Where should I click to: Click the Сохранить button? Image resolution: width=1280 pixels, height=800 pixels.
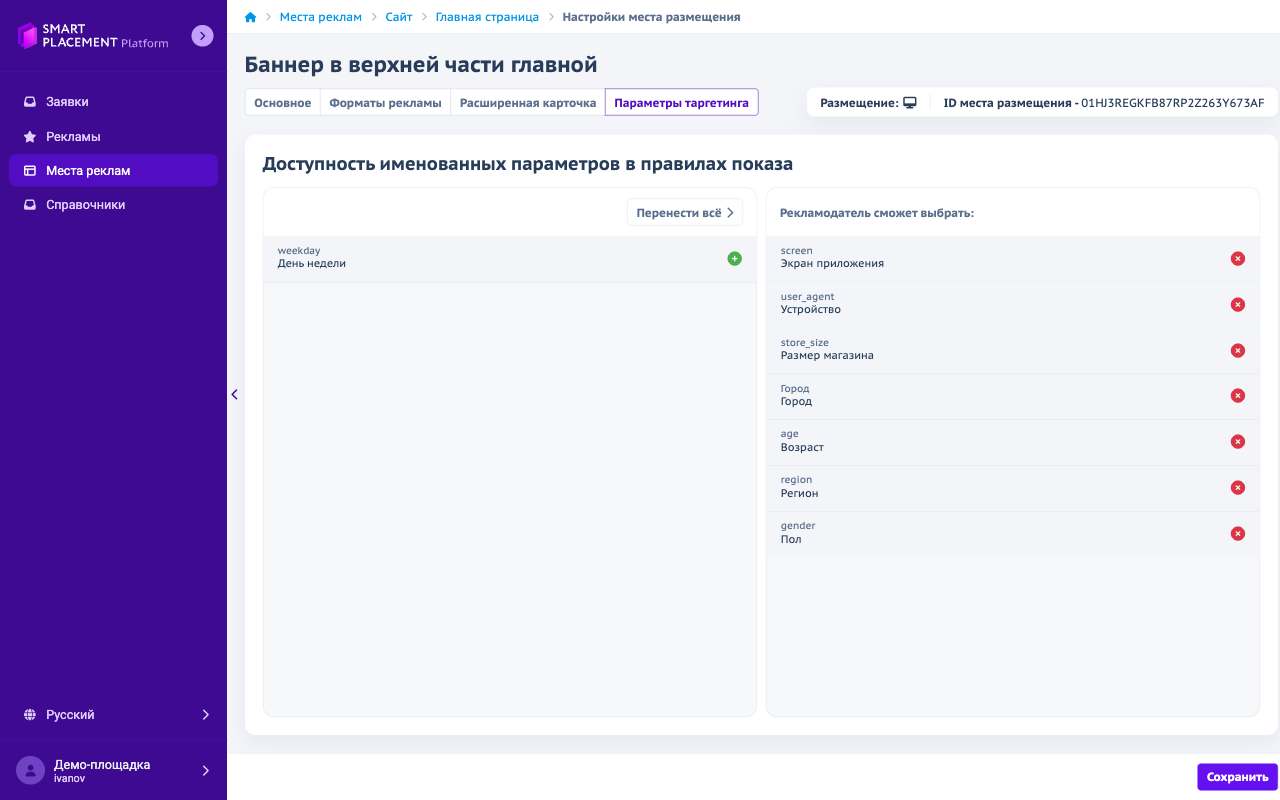[x=1237, y=777]
